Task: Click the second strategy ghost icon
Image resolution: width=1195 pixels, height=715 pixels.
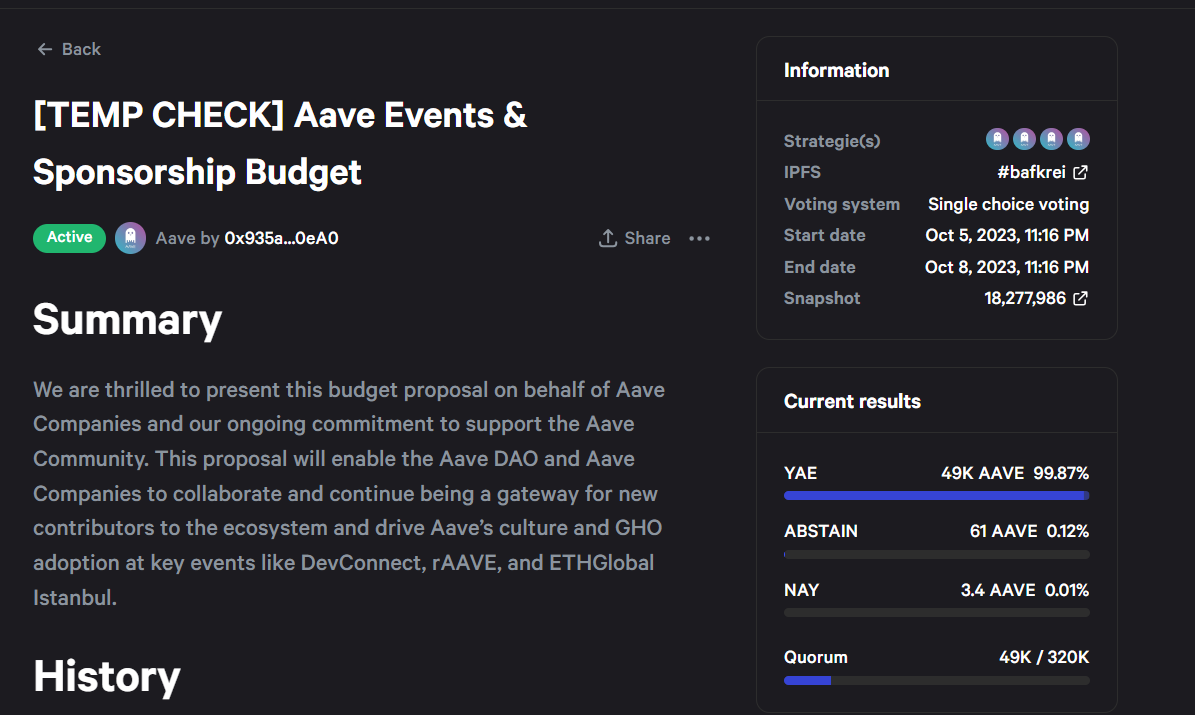Action: click(1024, 139)
